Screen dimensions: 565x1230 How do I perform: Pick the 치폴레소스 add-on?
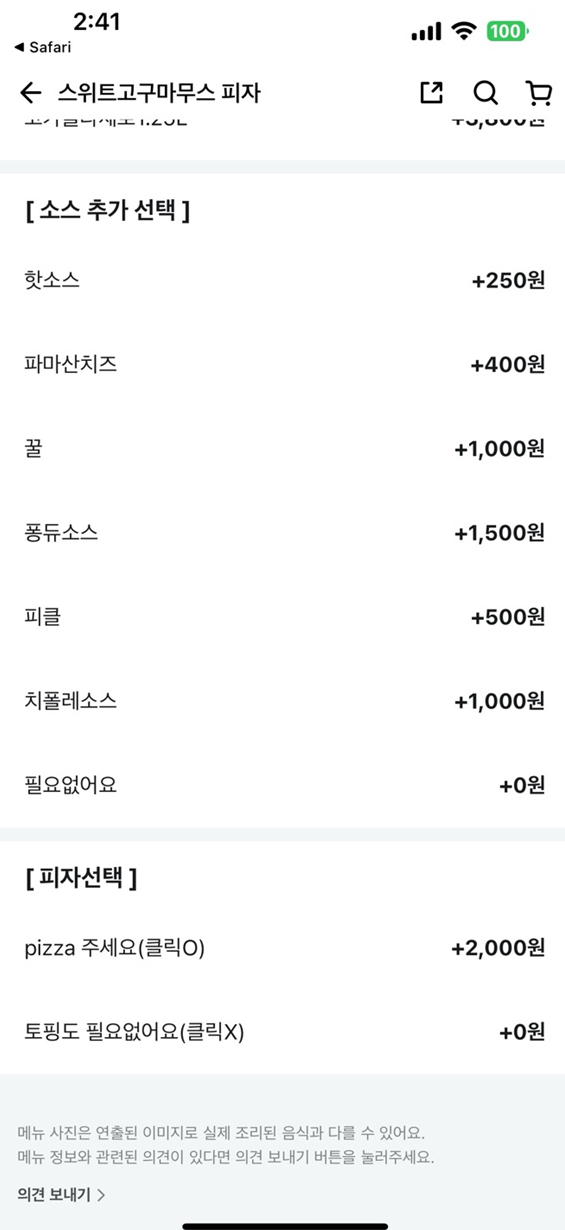point(282,701)
